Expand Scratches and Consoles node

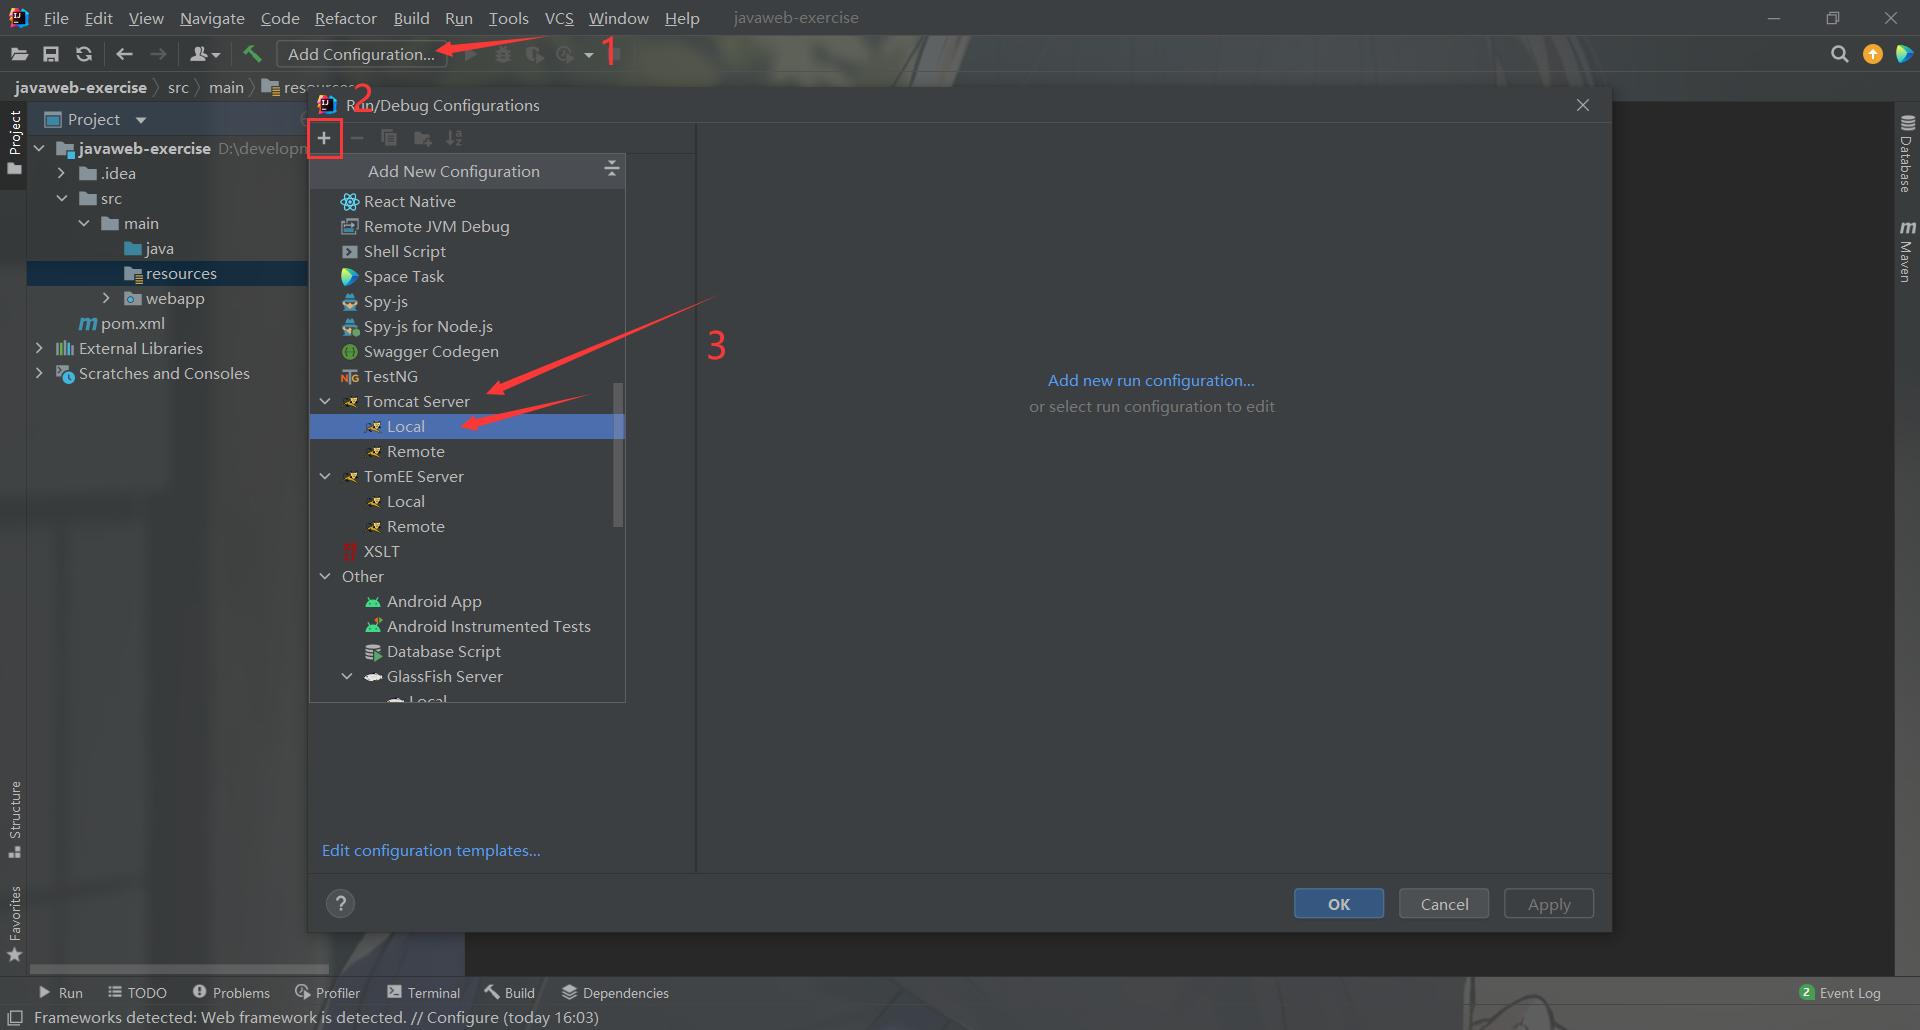point(39,373)
